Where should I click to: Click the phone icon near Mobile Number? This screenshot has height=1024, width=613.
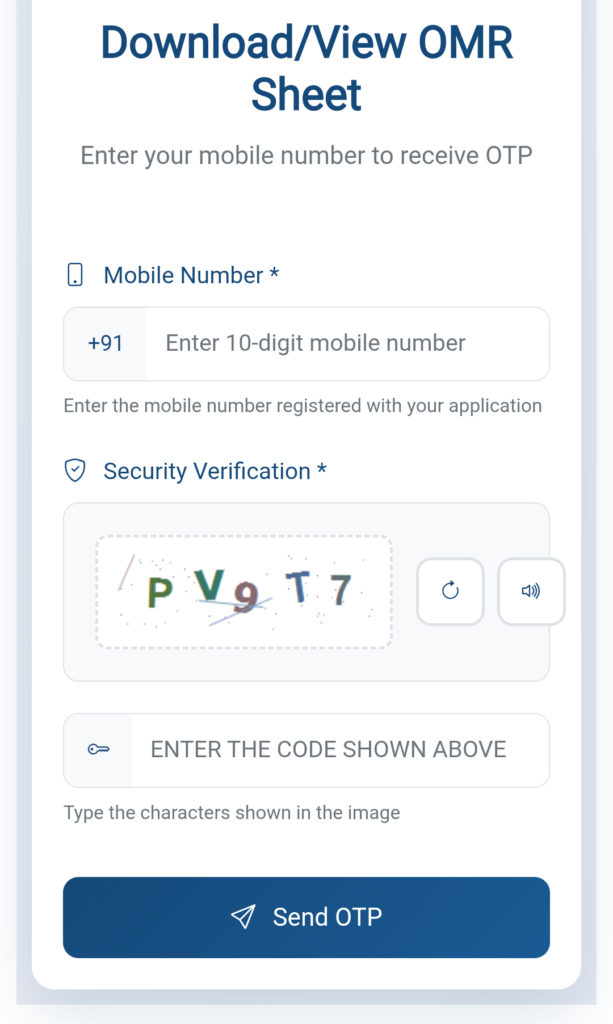click(75, 275)
